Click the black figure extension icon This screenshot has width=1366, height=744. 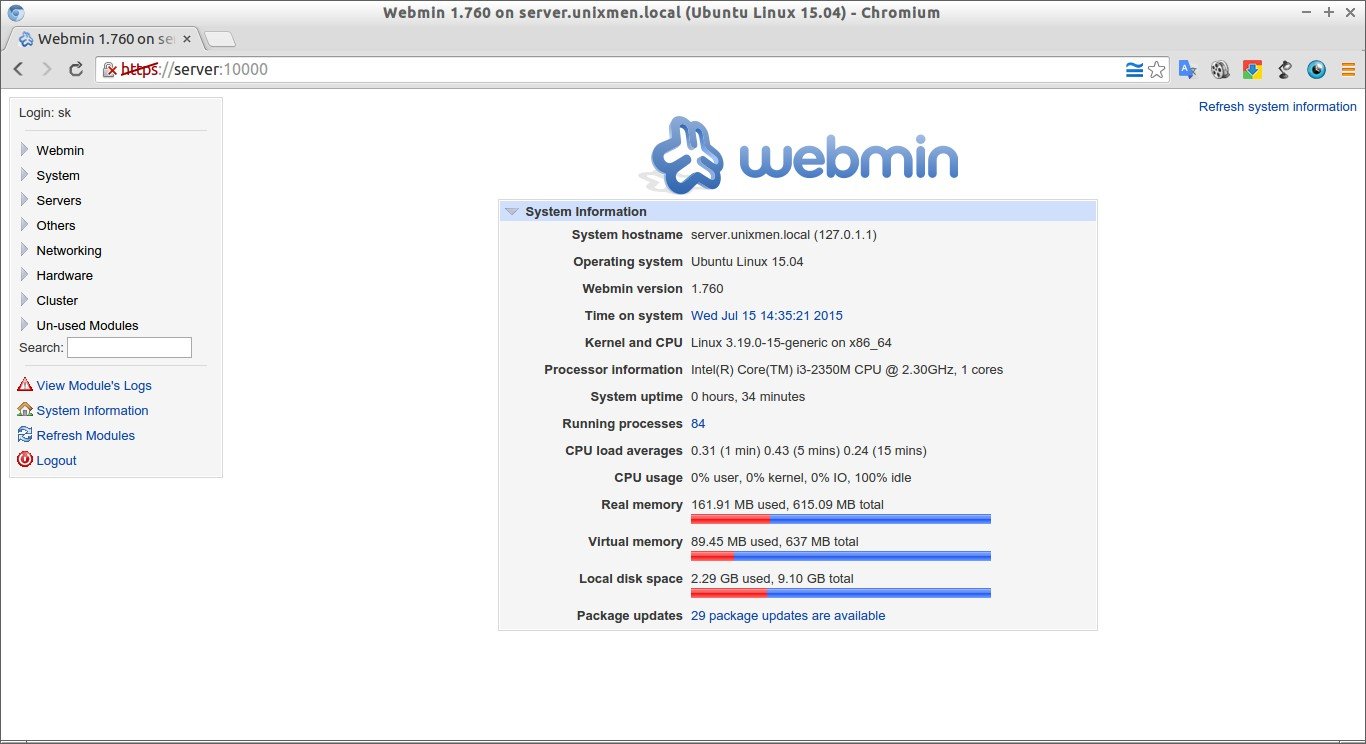coord(1285,70)
